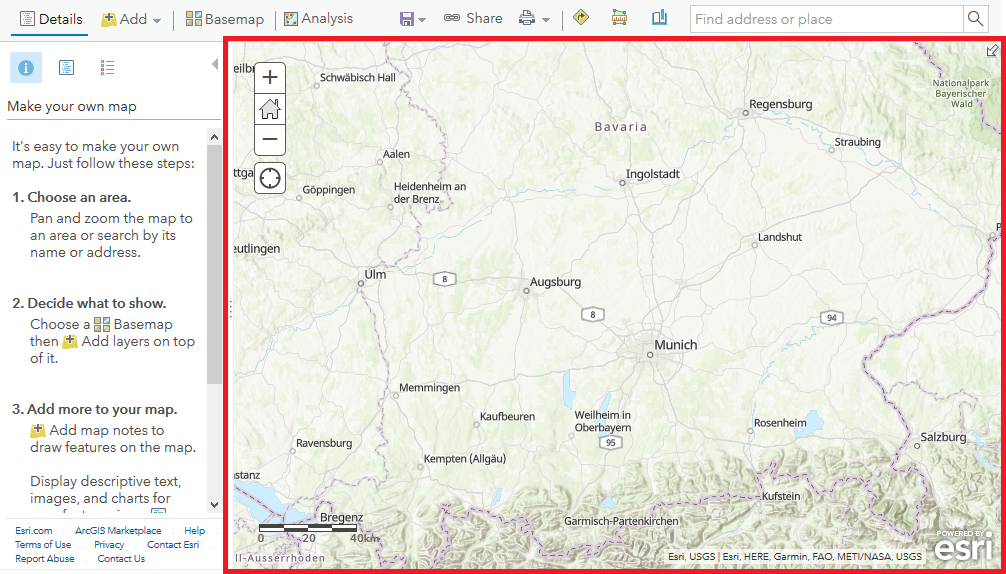Open the Report Abuse link
The image size is (1006, 574).
[x=45, y=559]
